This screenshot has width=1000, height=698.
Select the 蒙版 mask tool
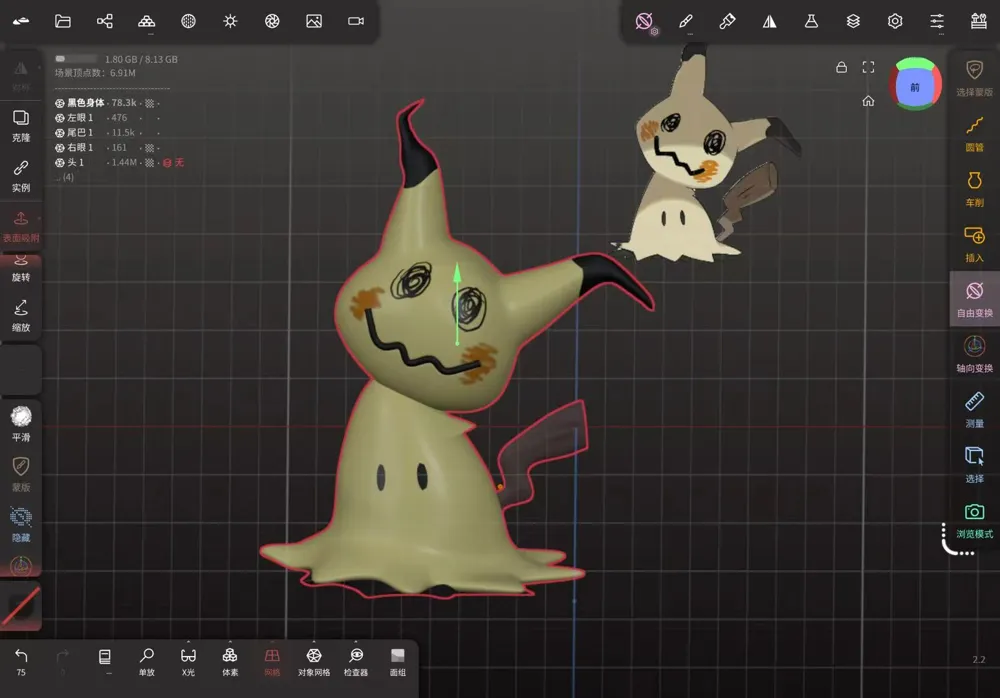(20, 475)
